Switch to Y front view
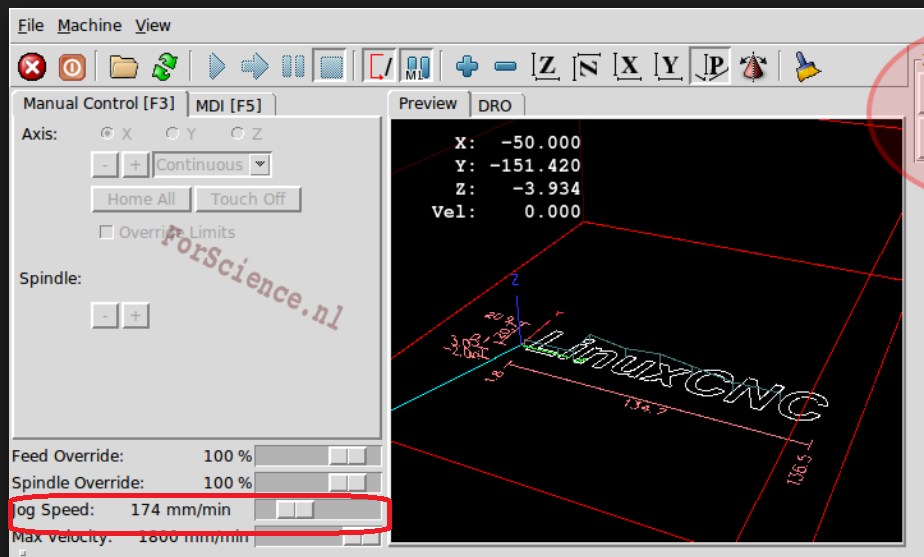Image resolution: width=924 pixels, height=557 pixels. point(668,66)
